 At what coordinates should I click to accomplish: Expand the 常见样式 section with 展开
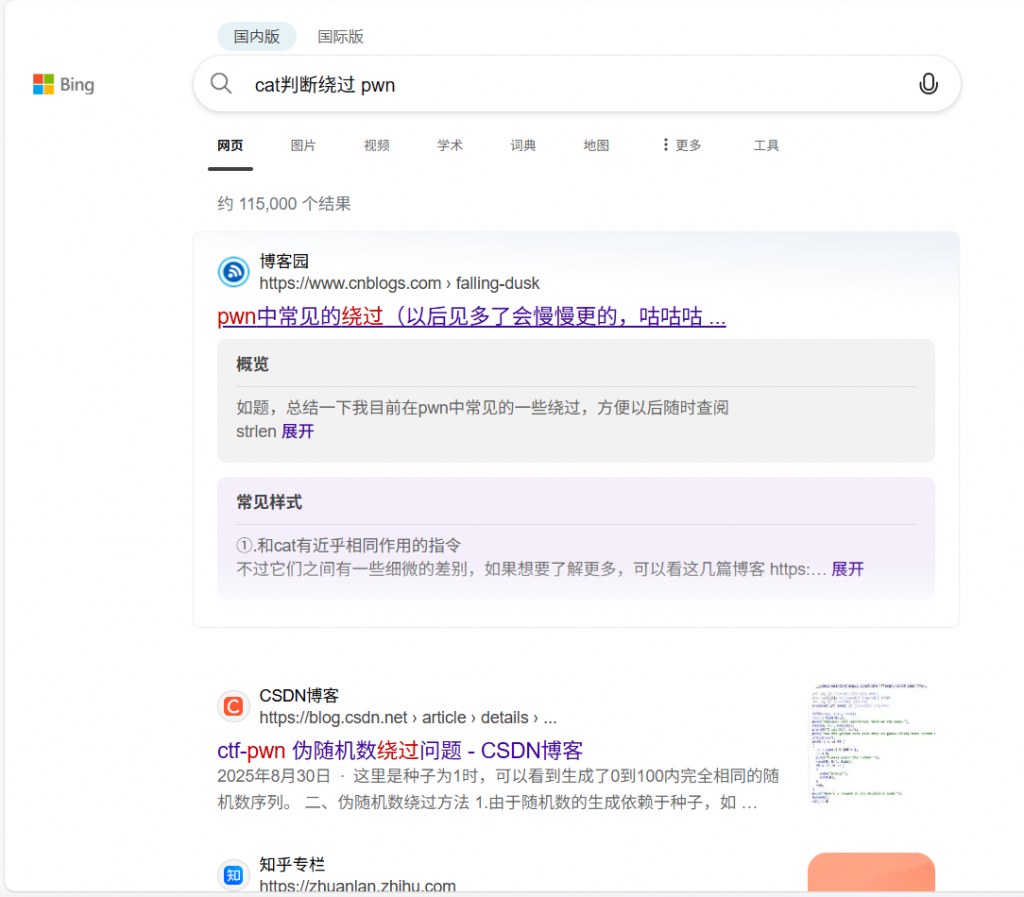pyautogui.click(x=847, y=569)
